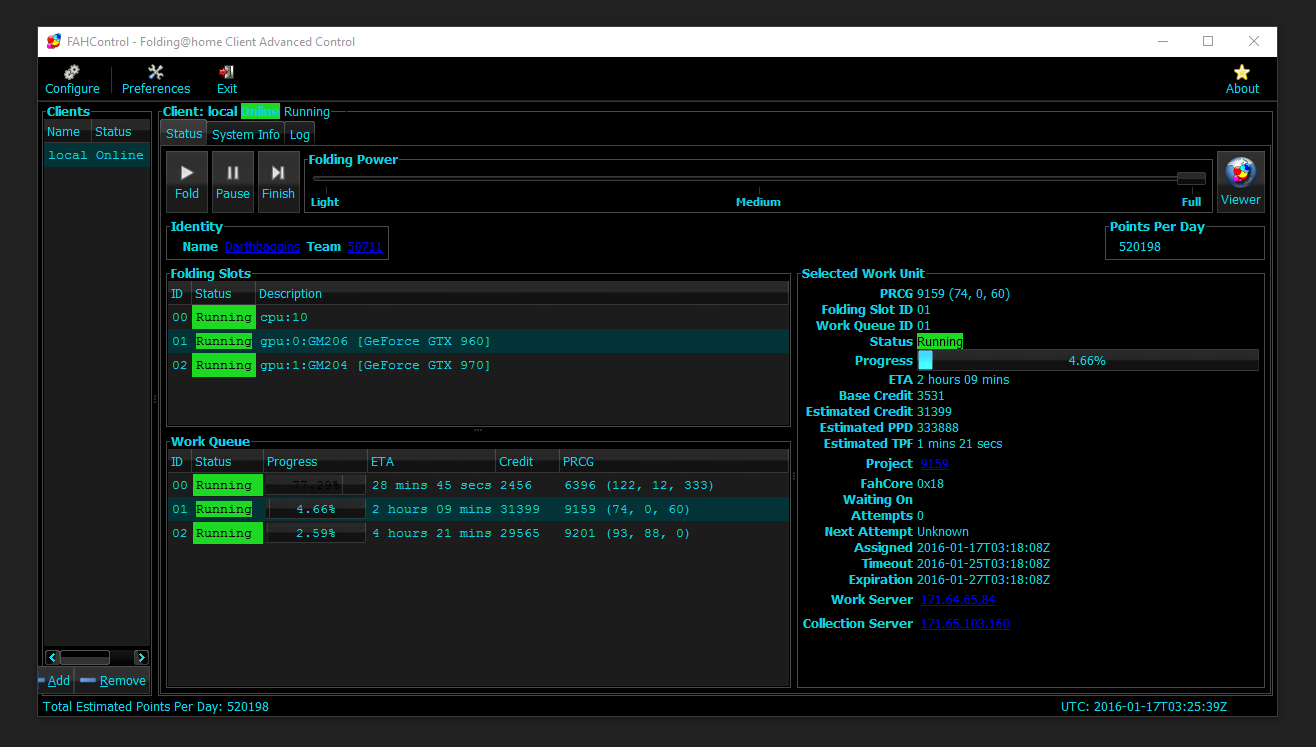
Task: Click Total Estimated Points Per Day status text
Action: (156, 706)
